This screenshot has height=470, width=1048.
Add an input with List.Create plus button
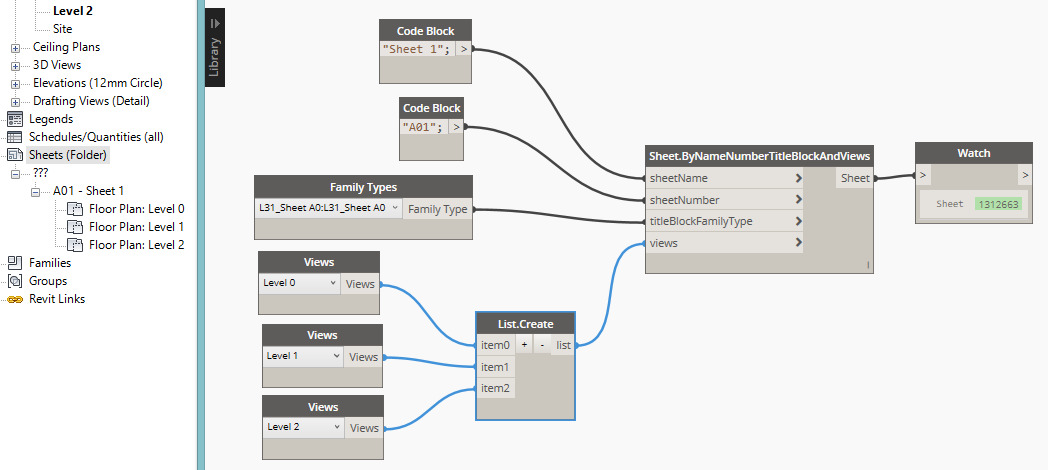coord(524,345)
